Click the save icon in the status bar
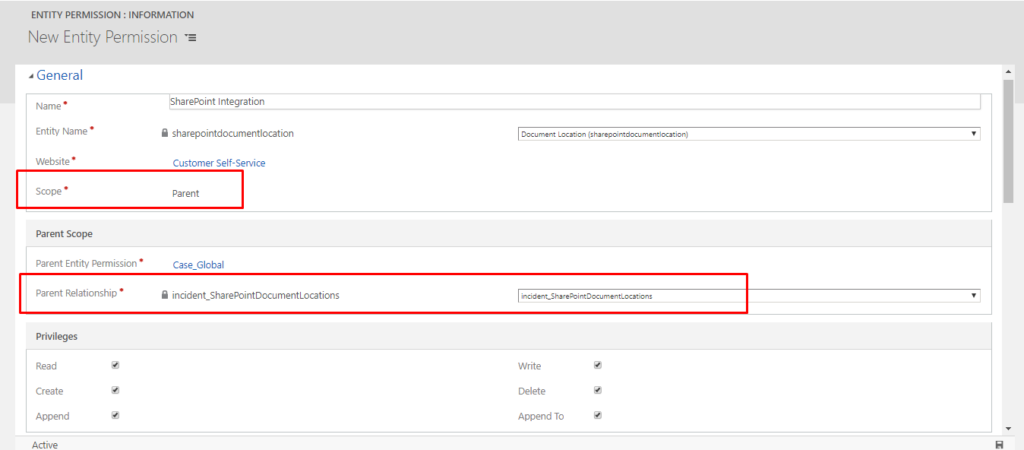The image size is (1024, 450). point(999,445)
